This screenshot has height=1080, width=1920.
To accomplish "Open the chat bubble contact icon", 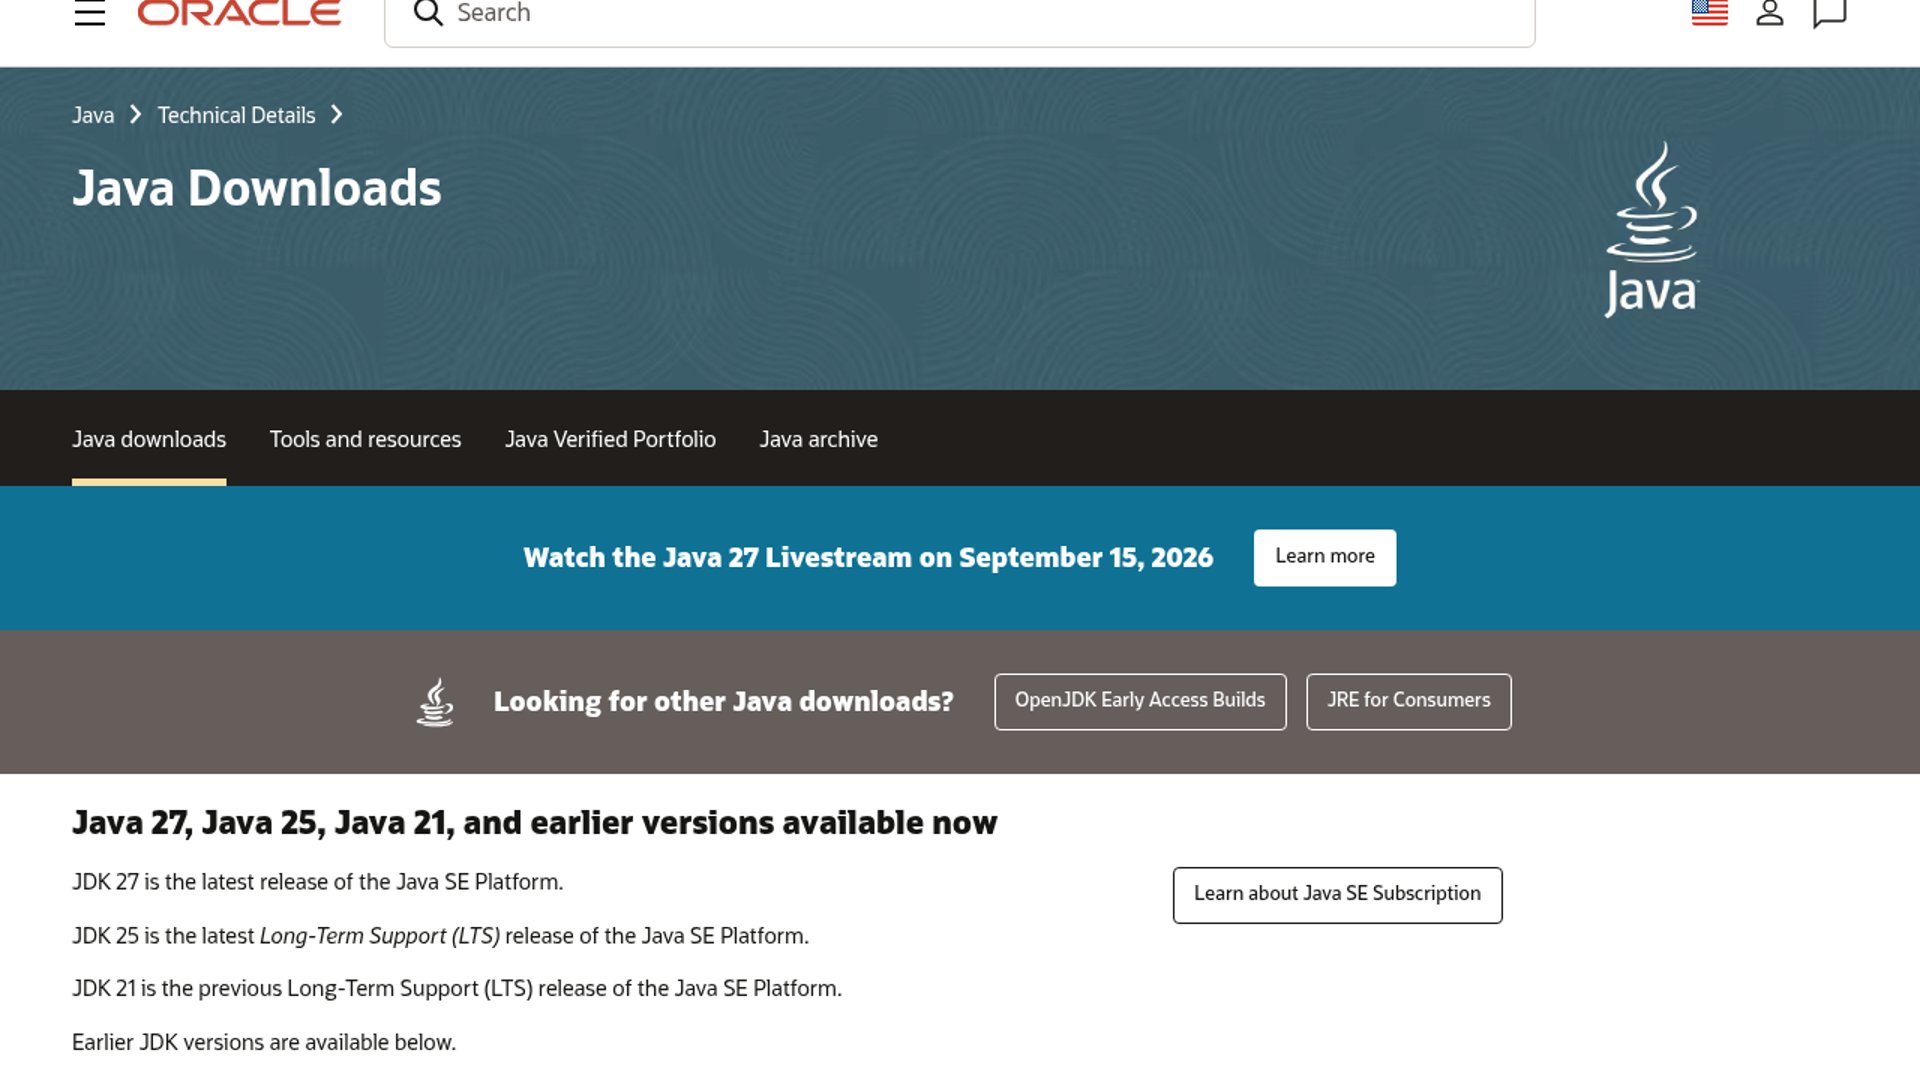I will [1829, 14].
